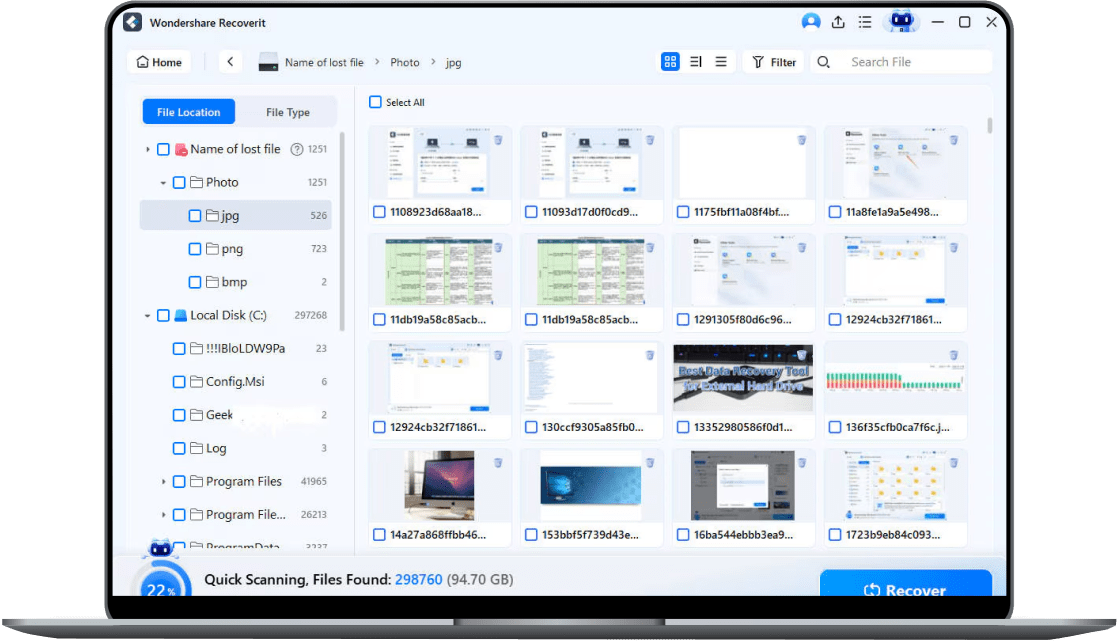Go back with the left arrow button
The height and width of the screenshot is (642, 1117).
point(230,62)
